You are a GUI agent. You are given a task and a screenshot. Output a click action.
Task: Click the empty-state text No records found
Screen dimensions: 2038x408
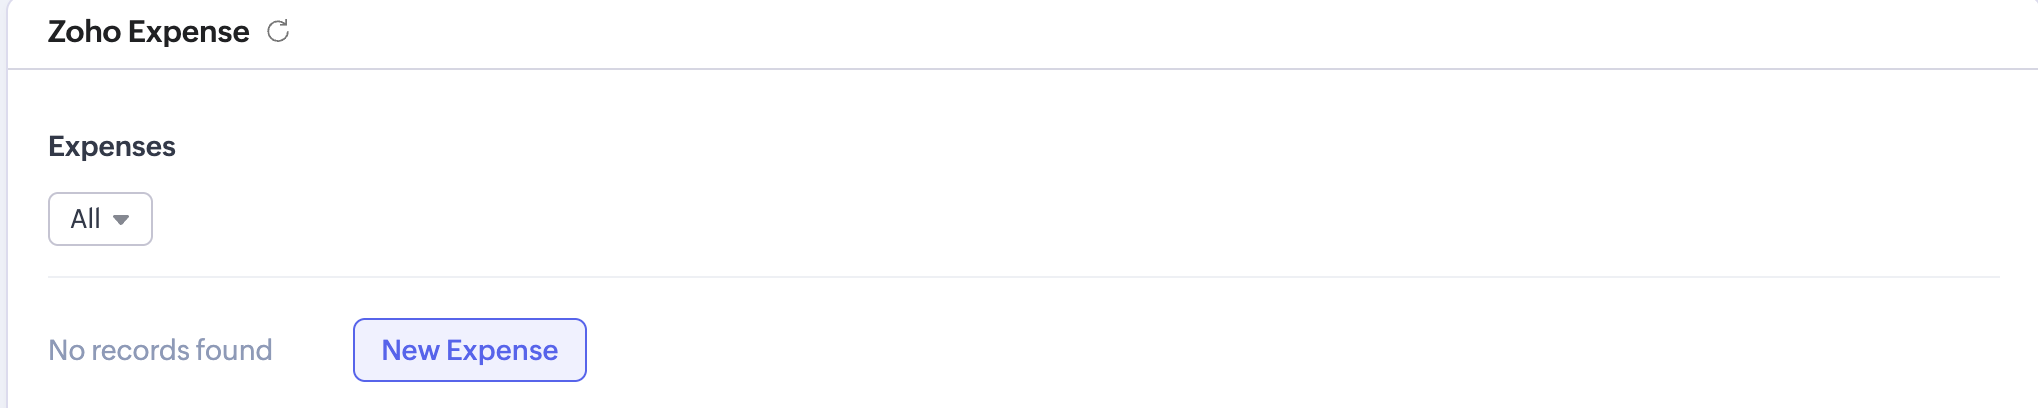pyautogui.click(x=160, y=350)
